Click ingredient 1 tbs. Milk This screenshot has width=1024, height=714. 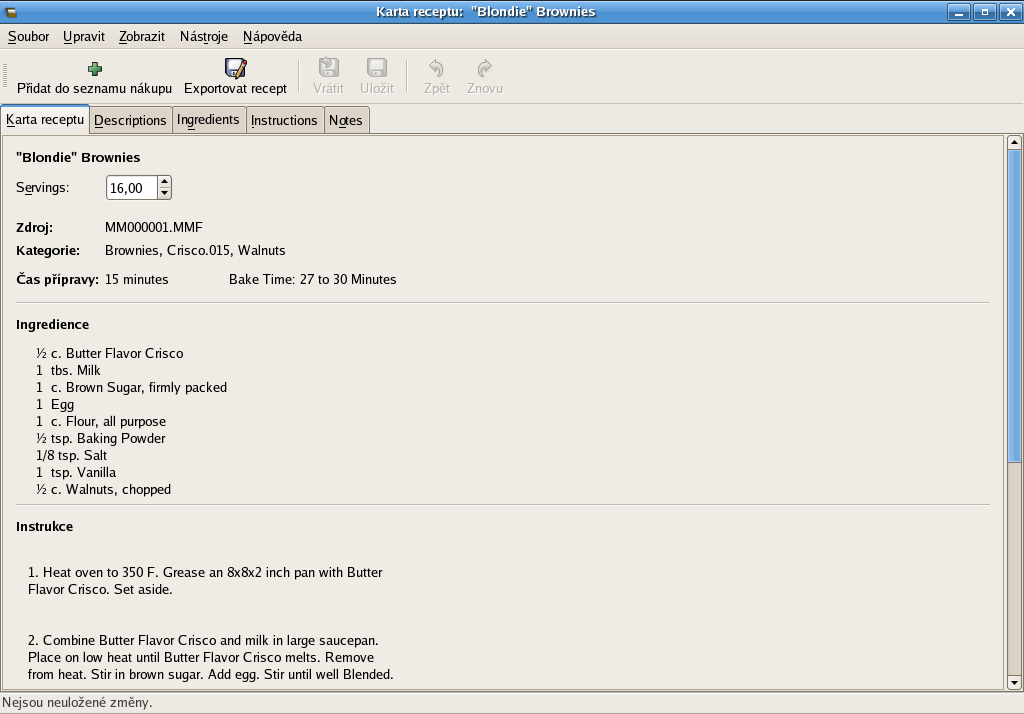tap(69, 370)
